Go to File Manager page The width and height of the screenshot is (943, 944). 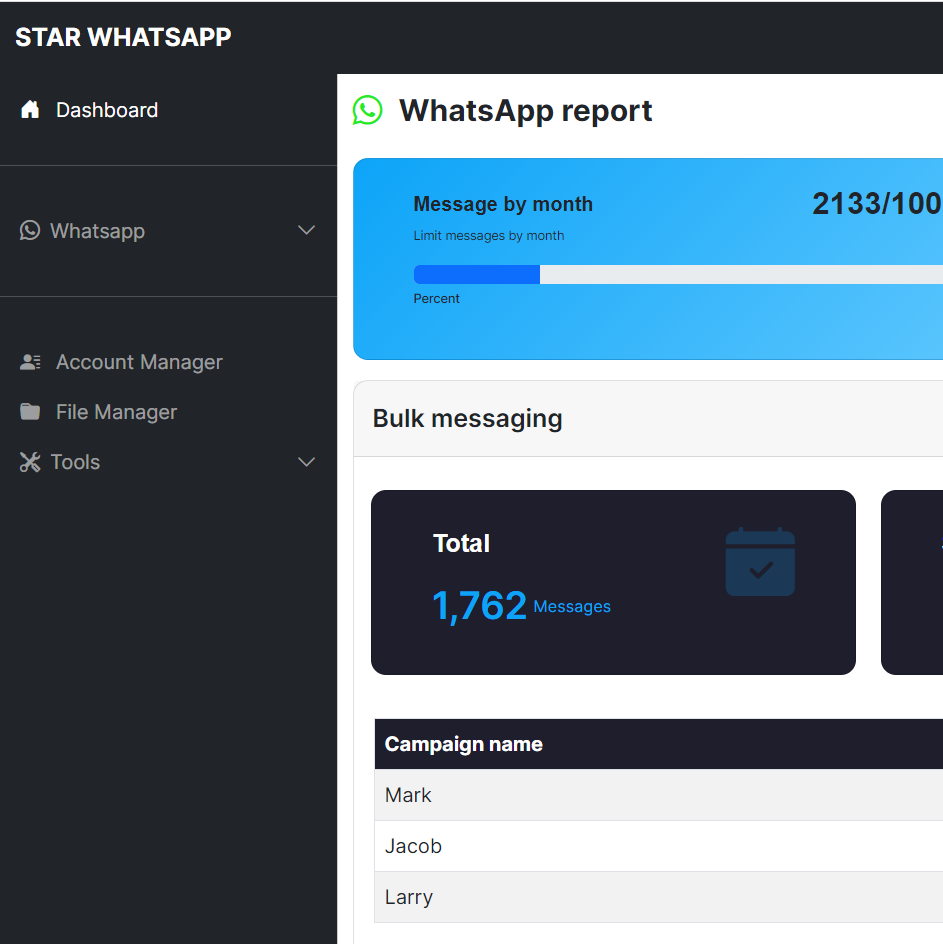[116, 412]
